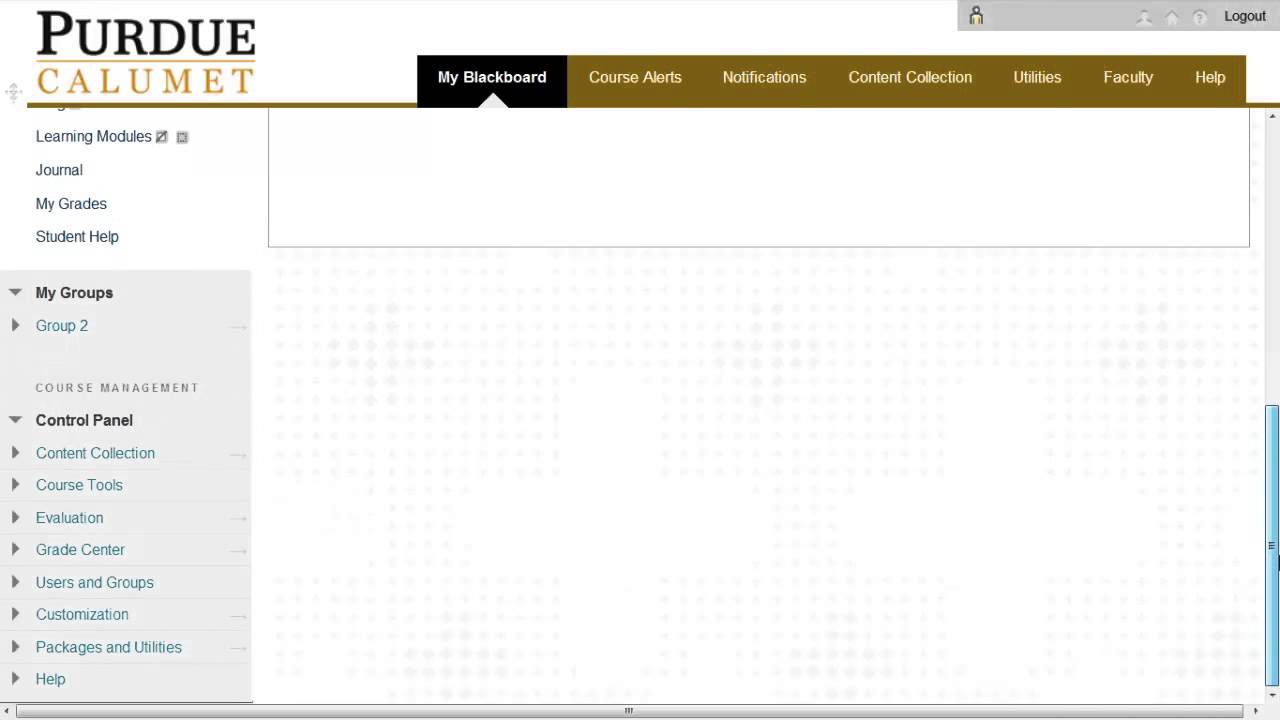Expand the Content Collection triangle in sidebar
Viewport: 1280px width, 720px height.
pyautogui.click(x=15, y=452)
